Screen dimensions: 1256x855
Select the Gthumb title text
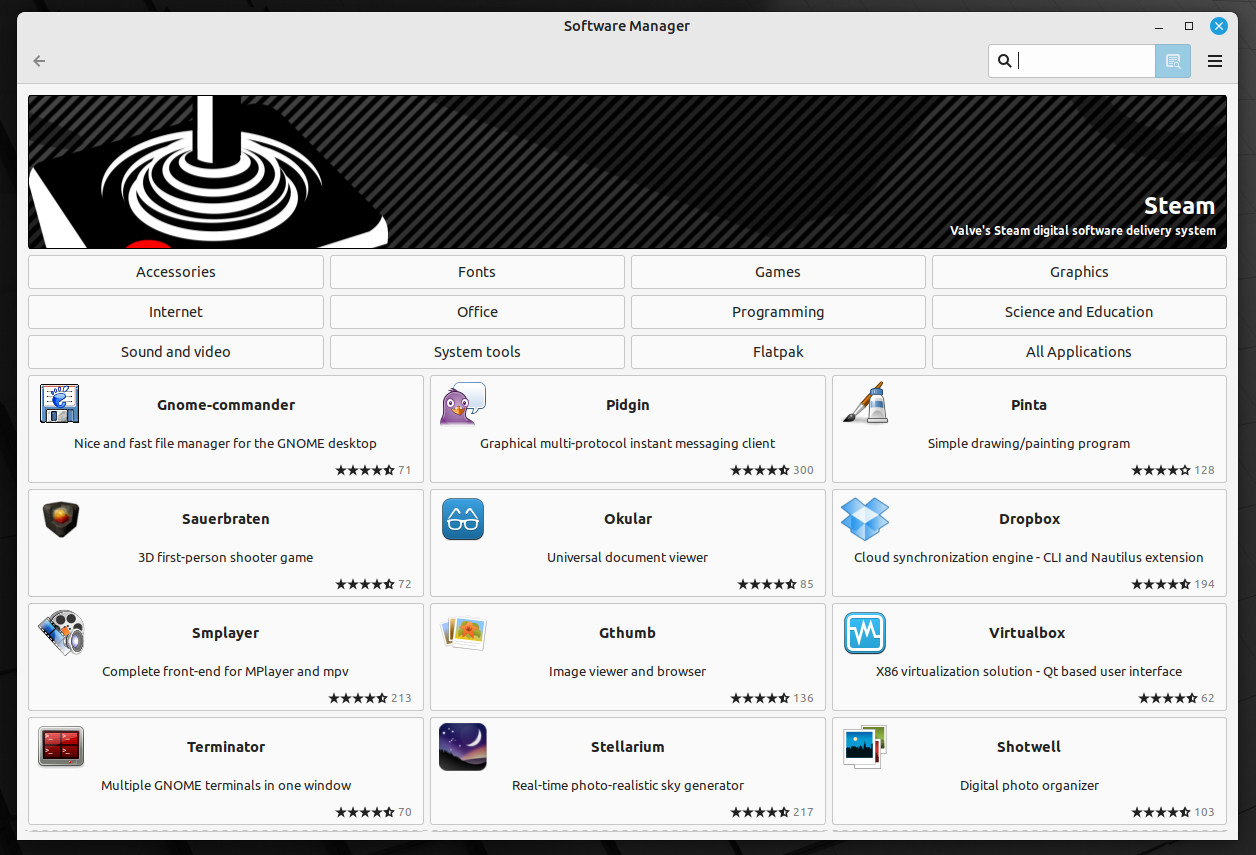tap(628, 633)
